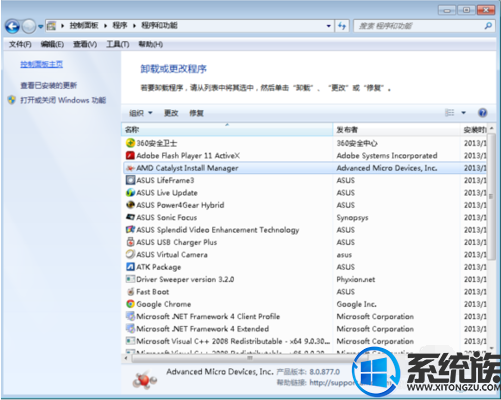
Task: Click 打开或关闭 Windows 功能 link
Action: pos(63,100)
